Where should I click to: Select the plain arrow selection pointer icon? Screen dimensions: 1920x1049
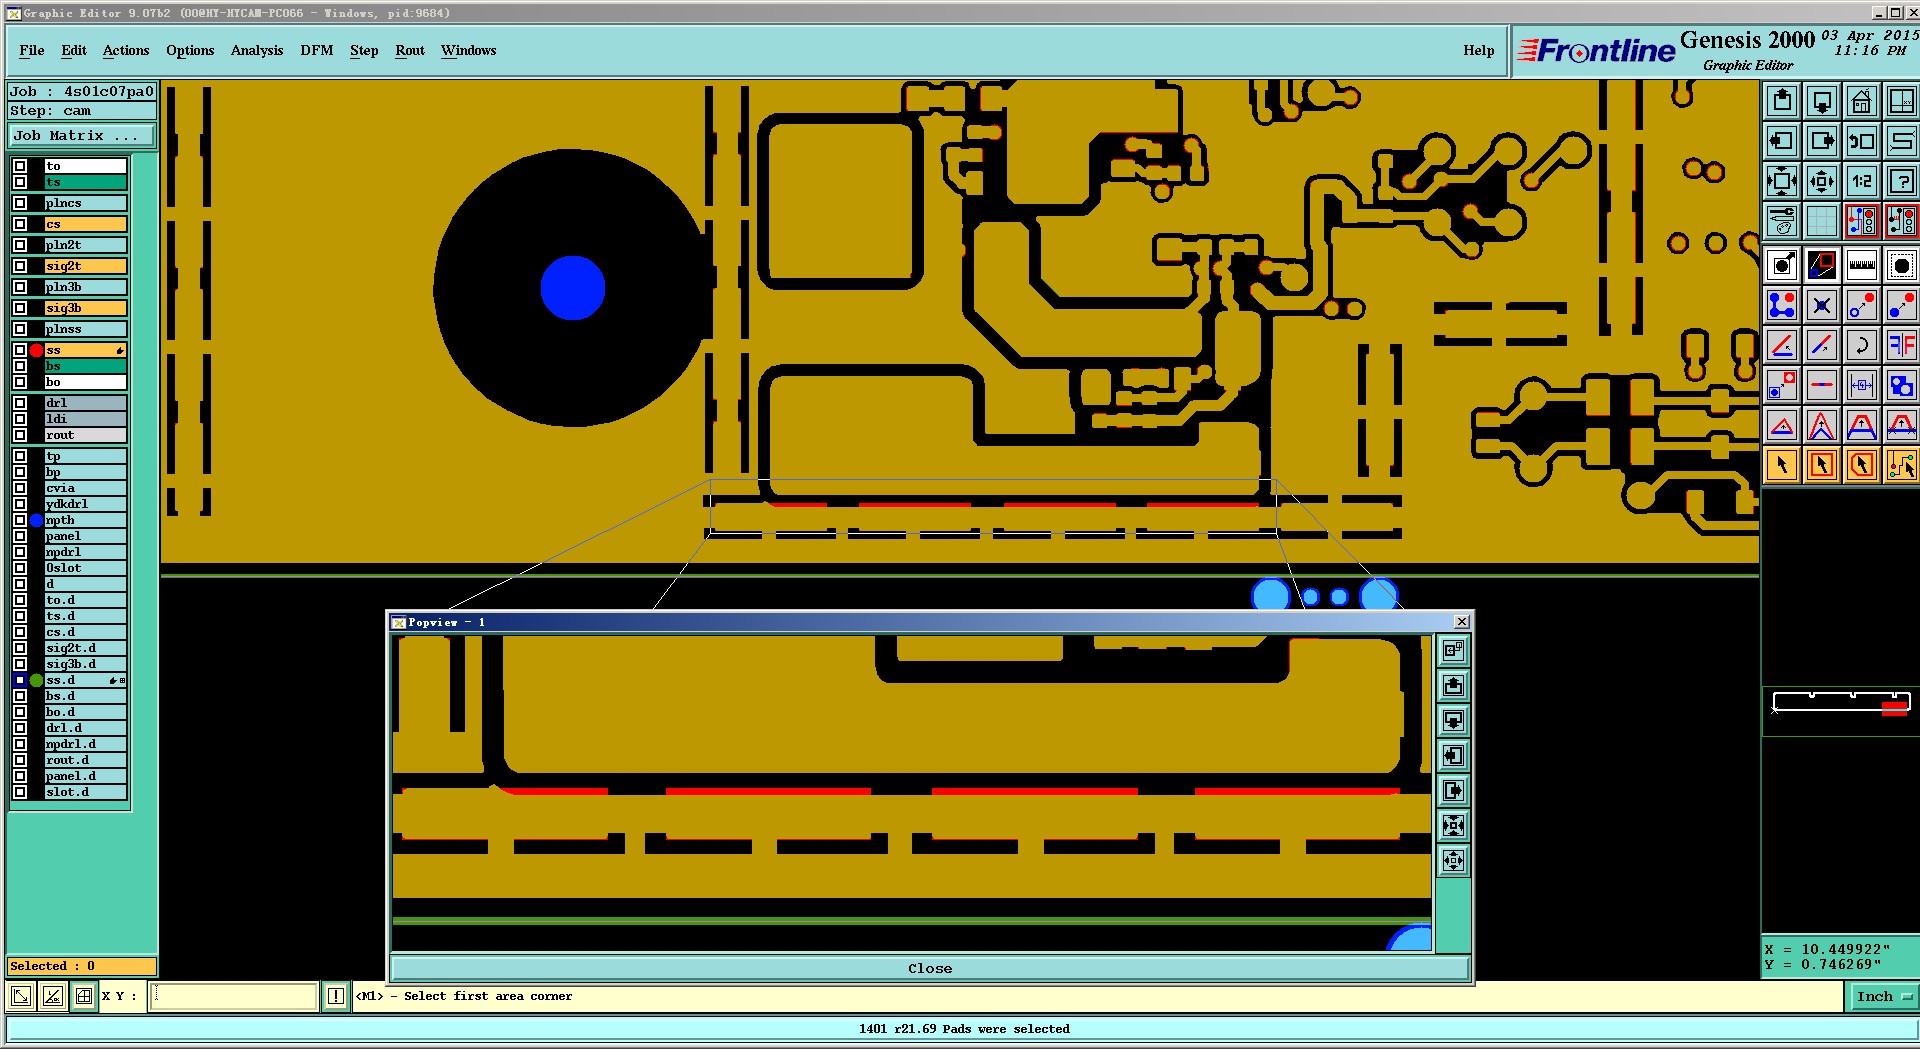point(1782,465)
